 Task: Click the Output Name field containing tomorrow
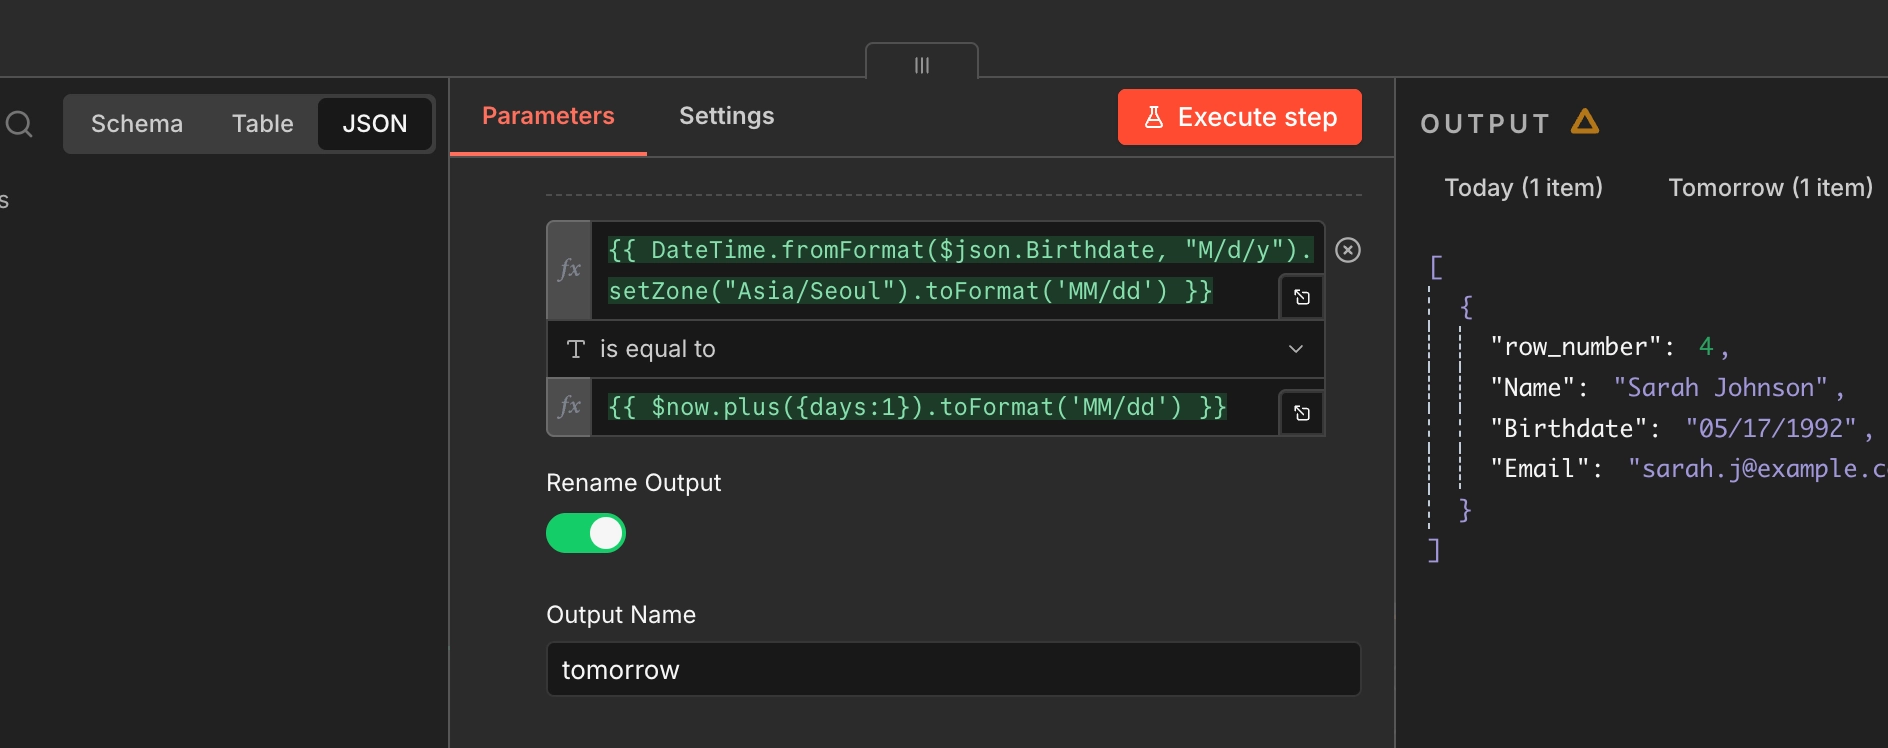tap(954, 670)
